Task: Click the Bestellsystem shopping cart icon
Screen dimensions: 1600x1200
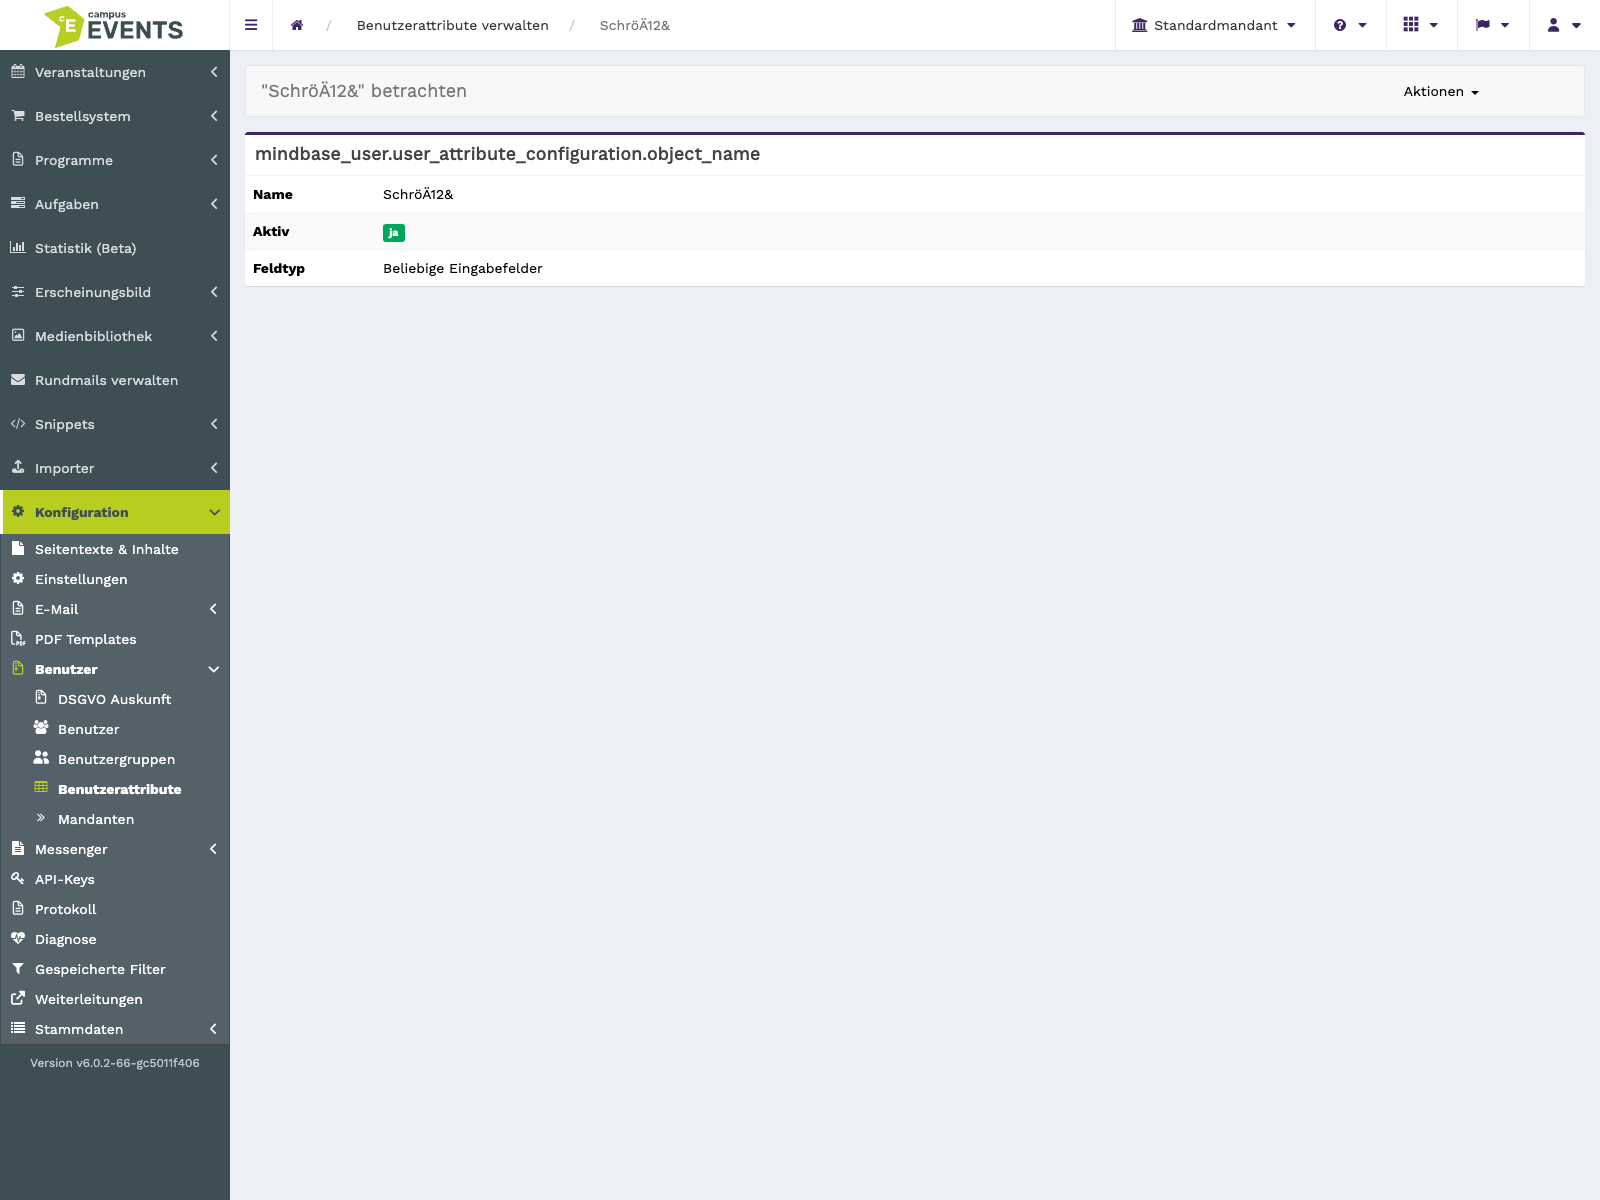Action: coord(18,115)
